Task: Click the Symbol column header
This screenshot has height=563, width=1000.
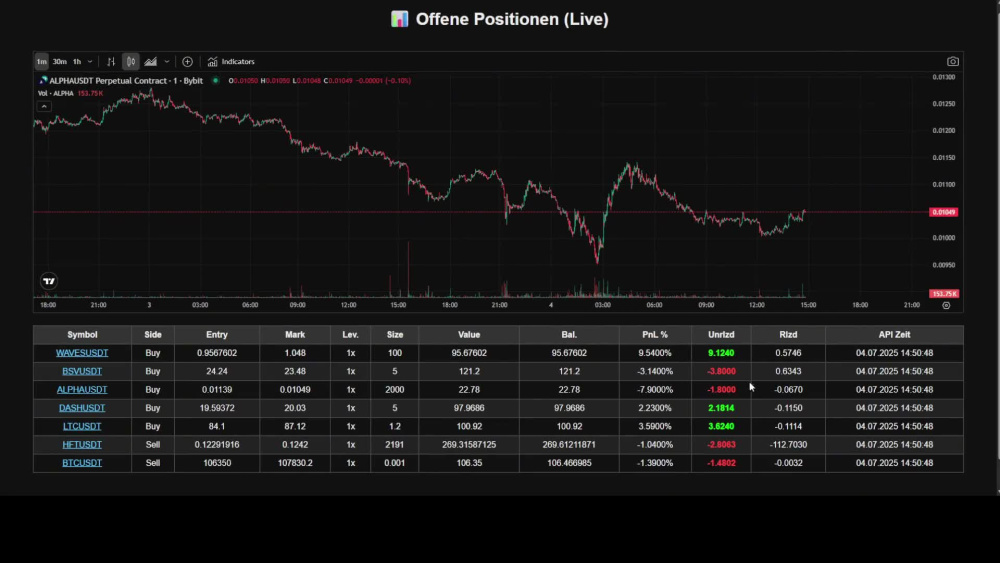Action: 82,335
